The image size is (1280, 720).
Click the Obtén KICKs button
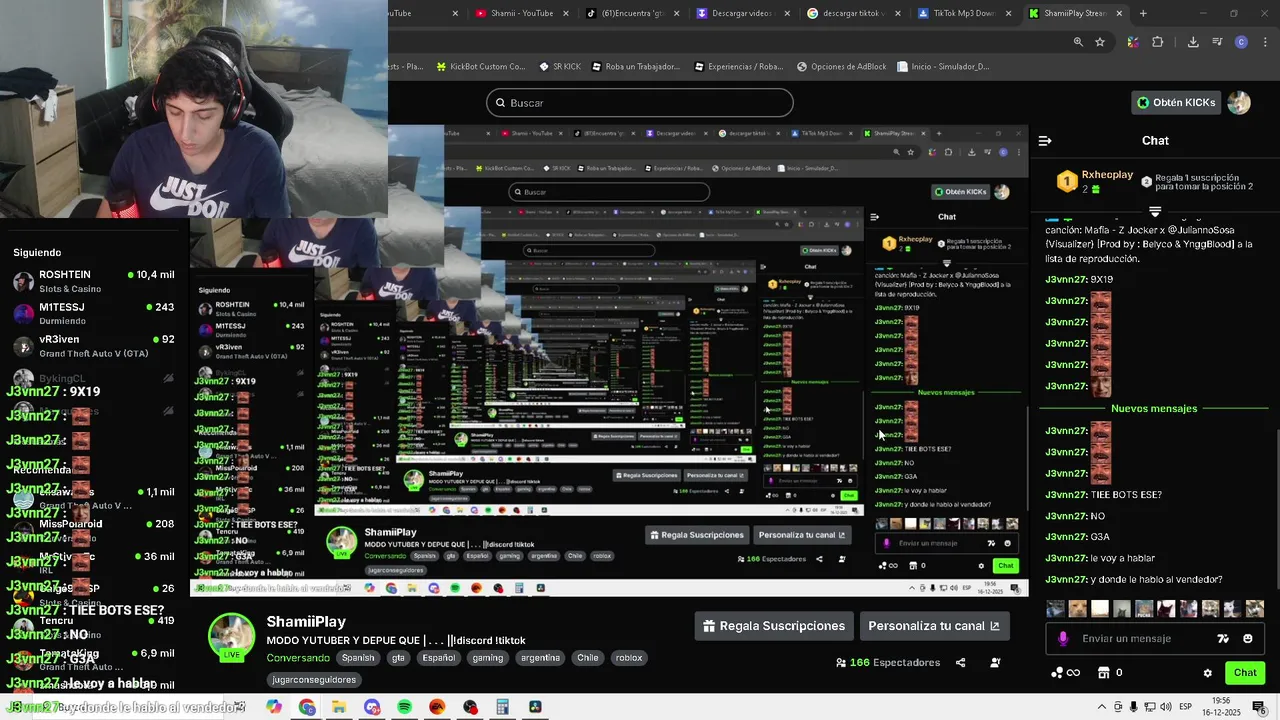click(x=1176, y=103)
